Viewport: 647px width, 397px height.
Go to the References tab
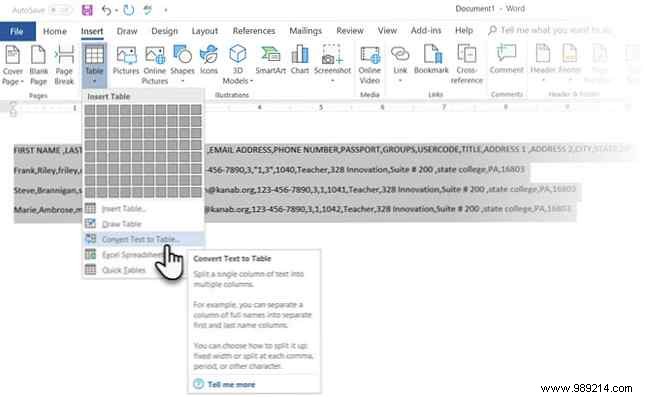pos(254,31)
